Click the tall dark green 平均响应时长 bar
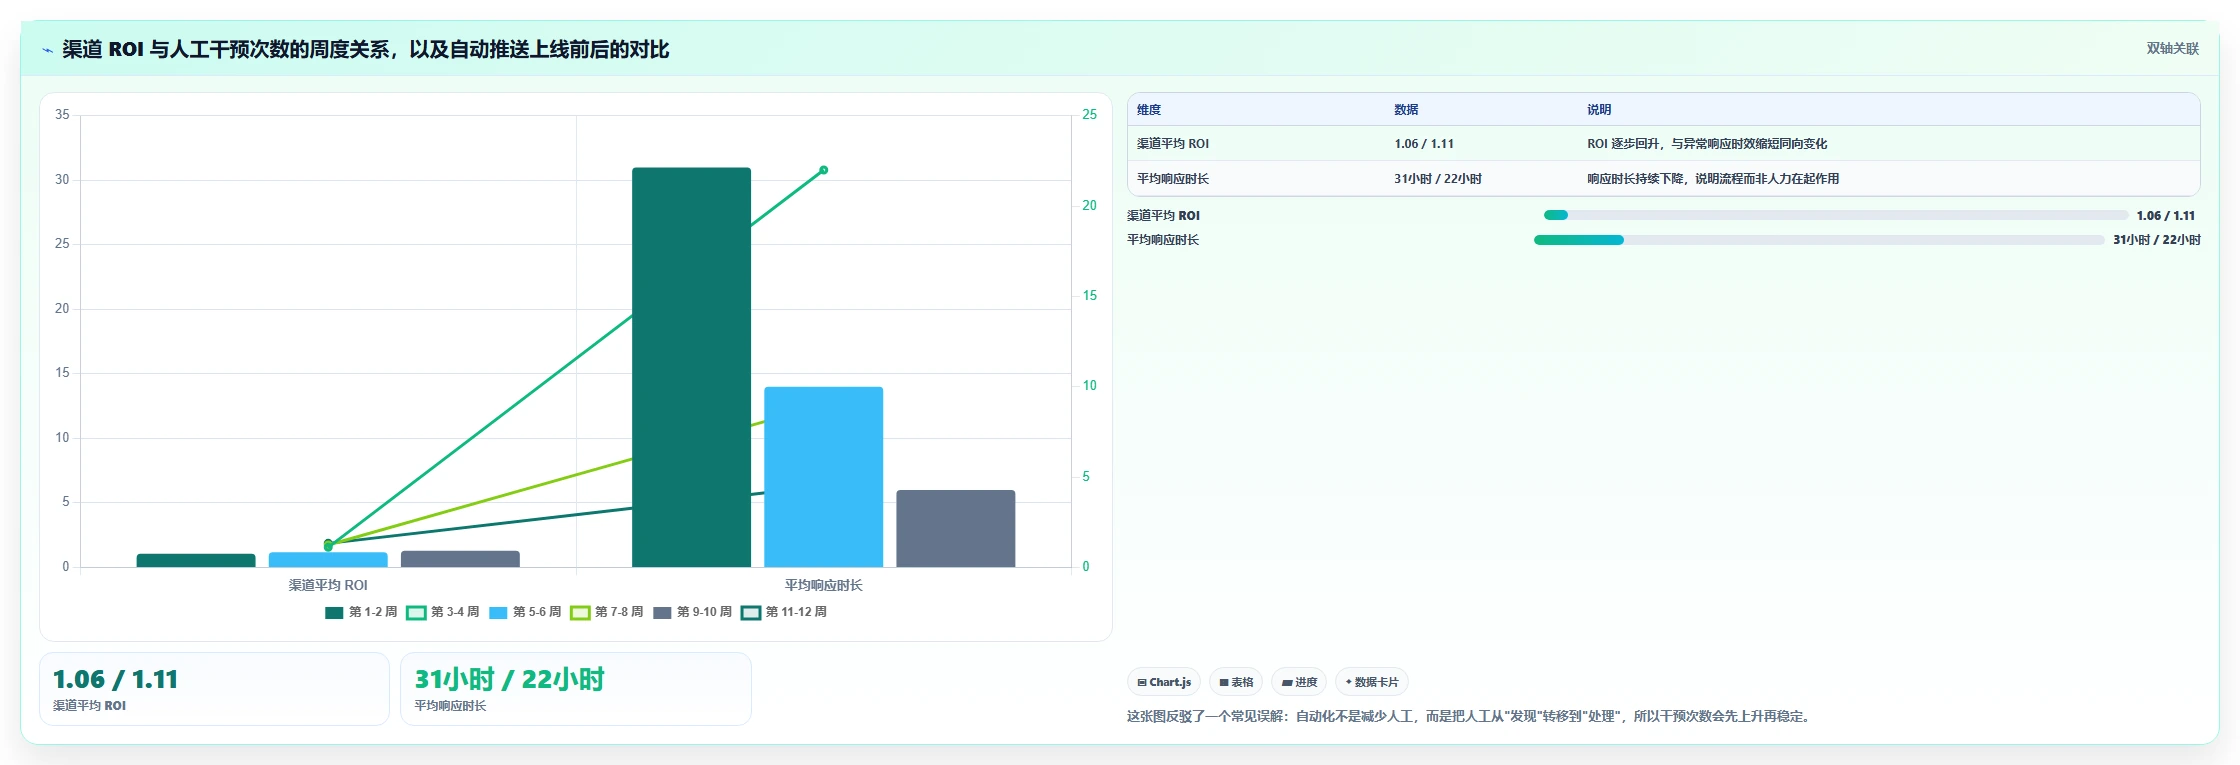The height and width of the screenshot is (765, 2240). (691, 367)
